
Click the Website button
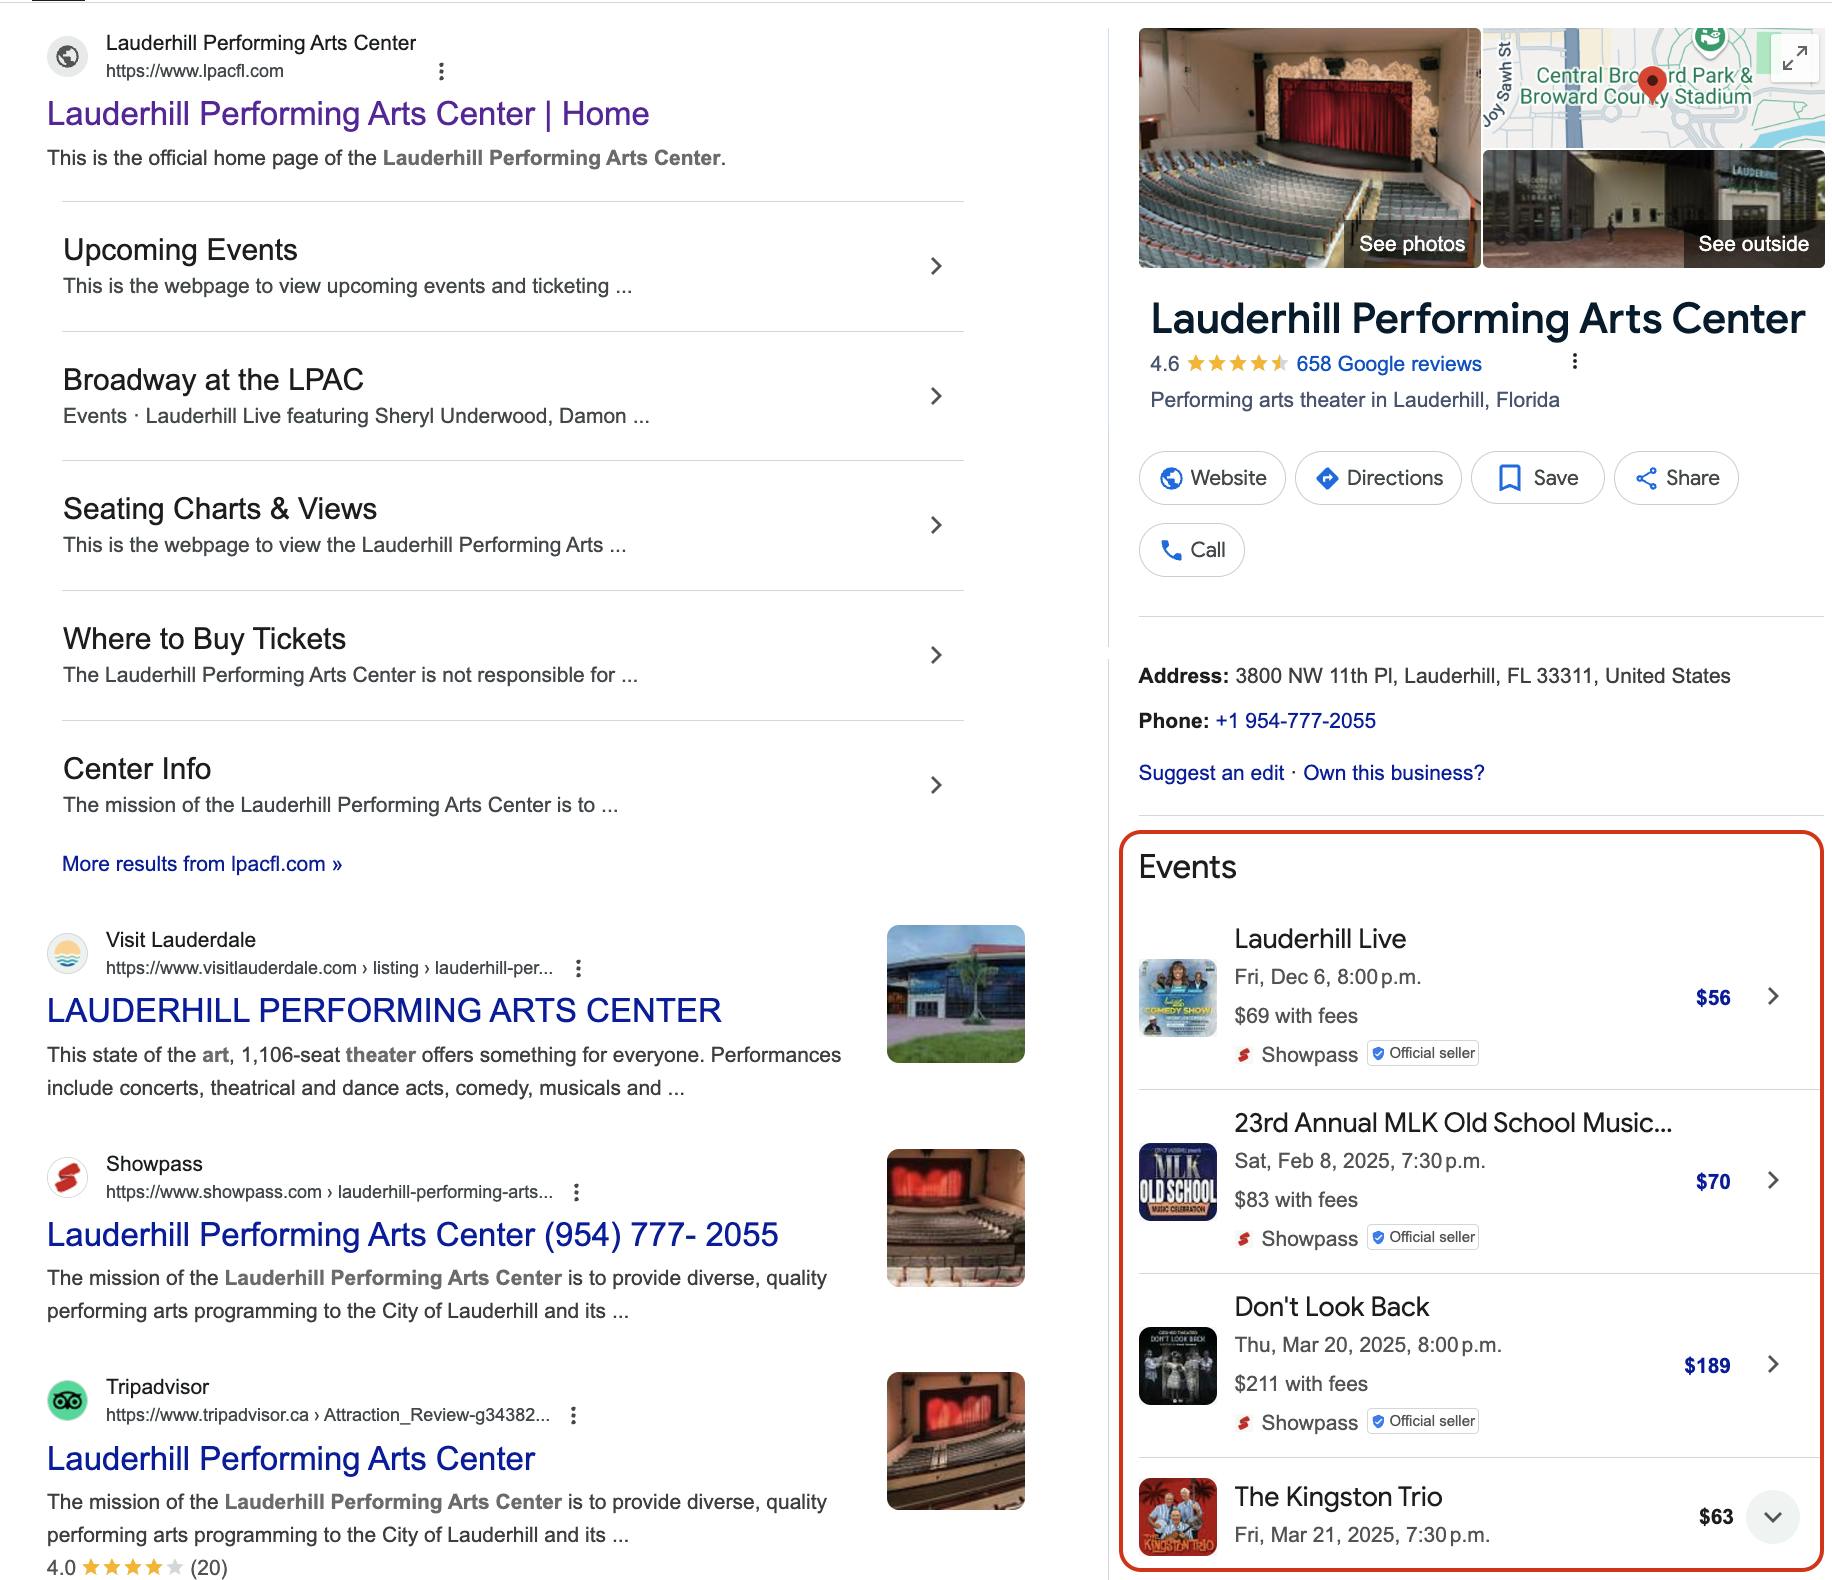(1212, 478)
